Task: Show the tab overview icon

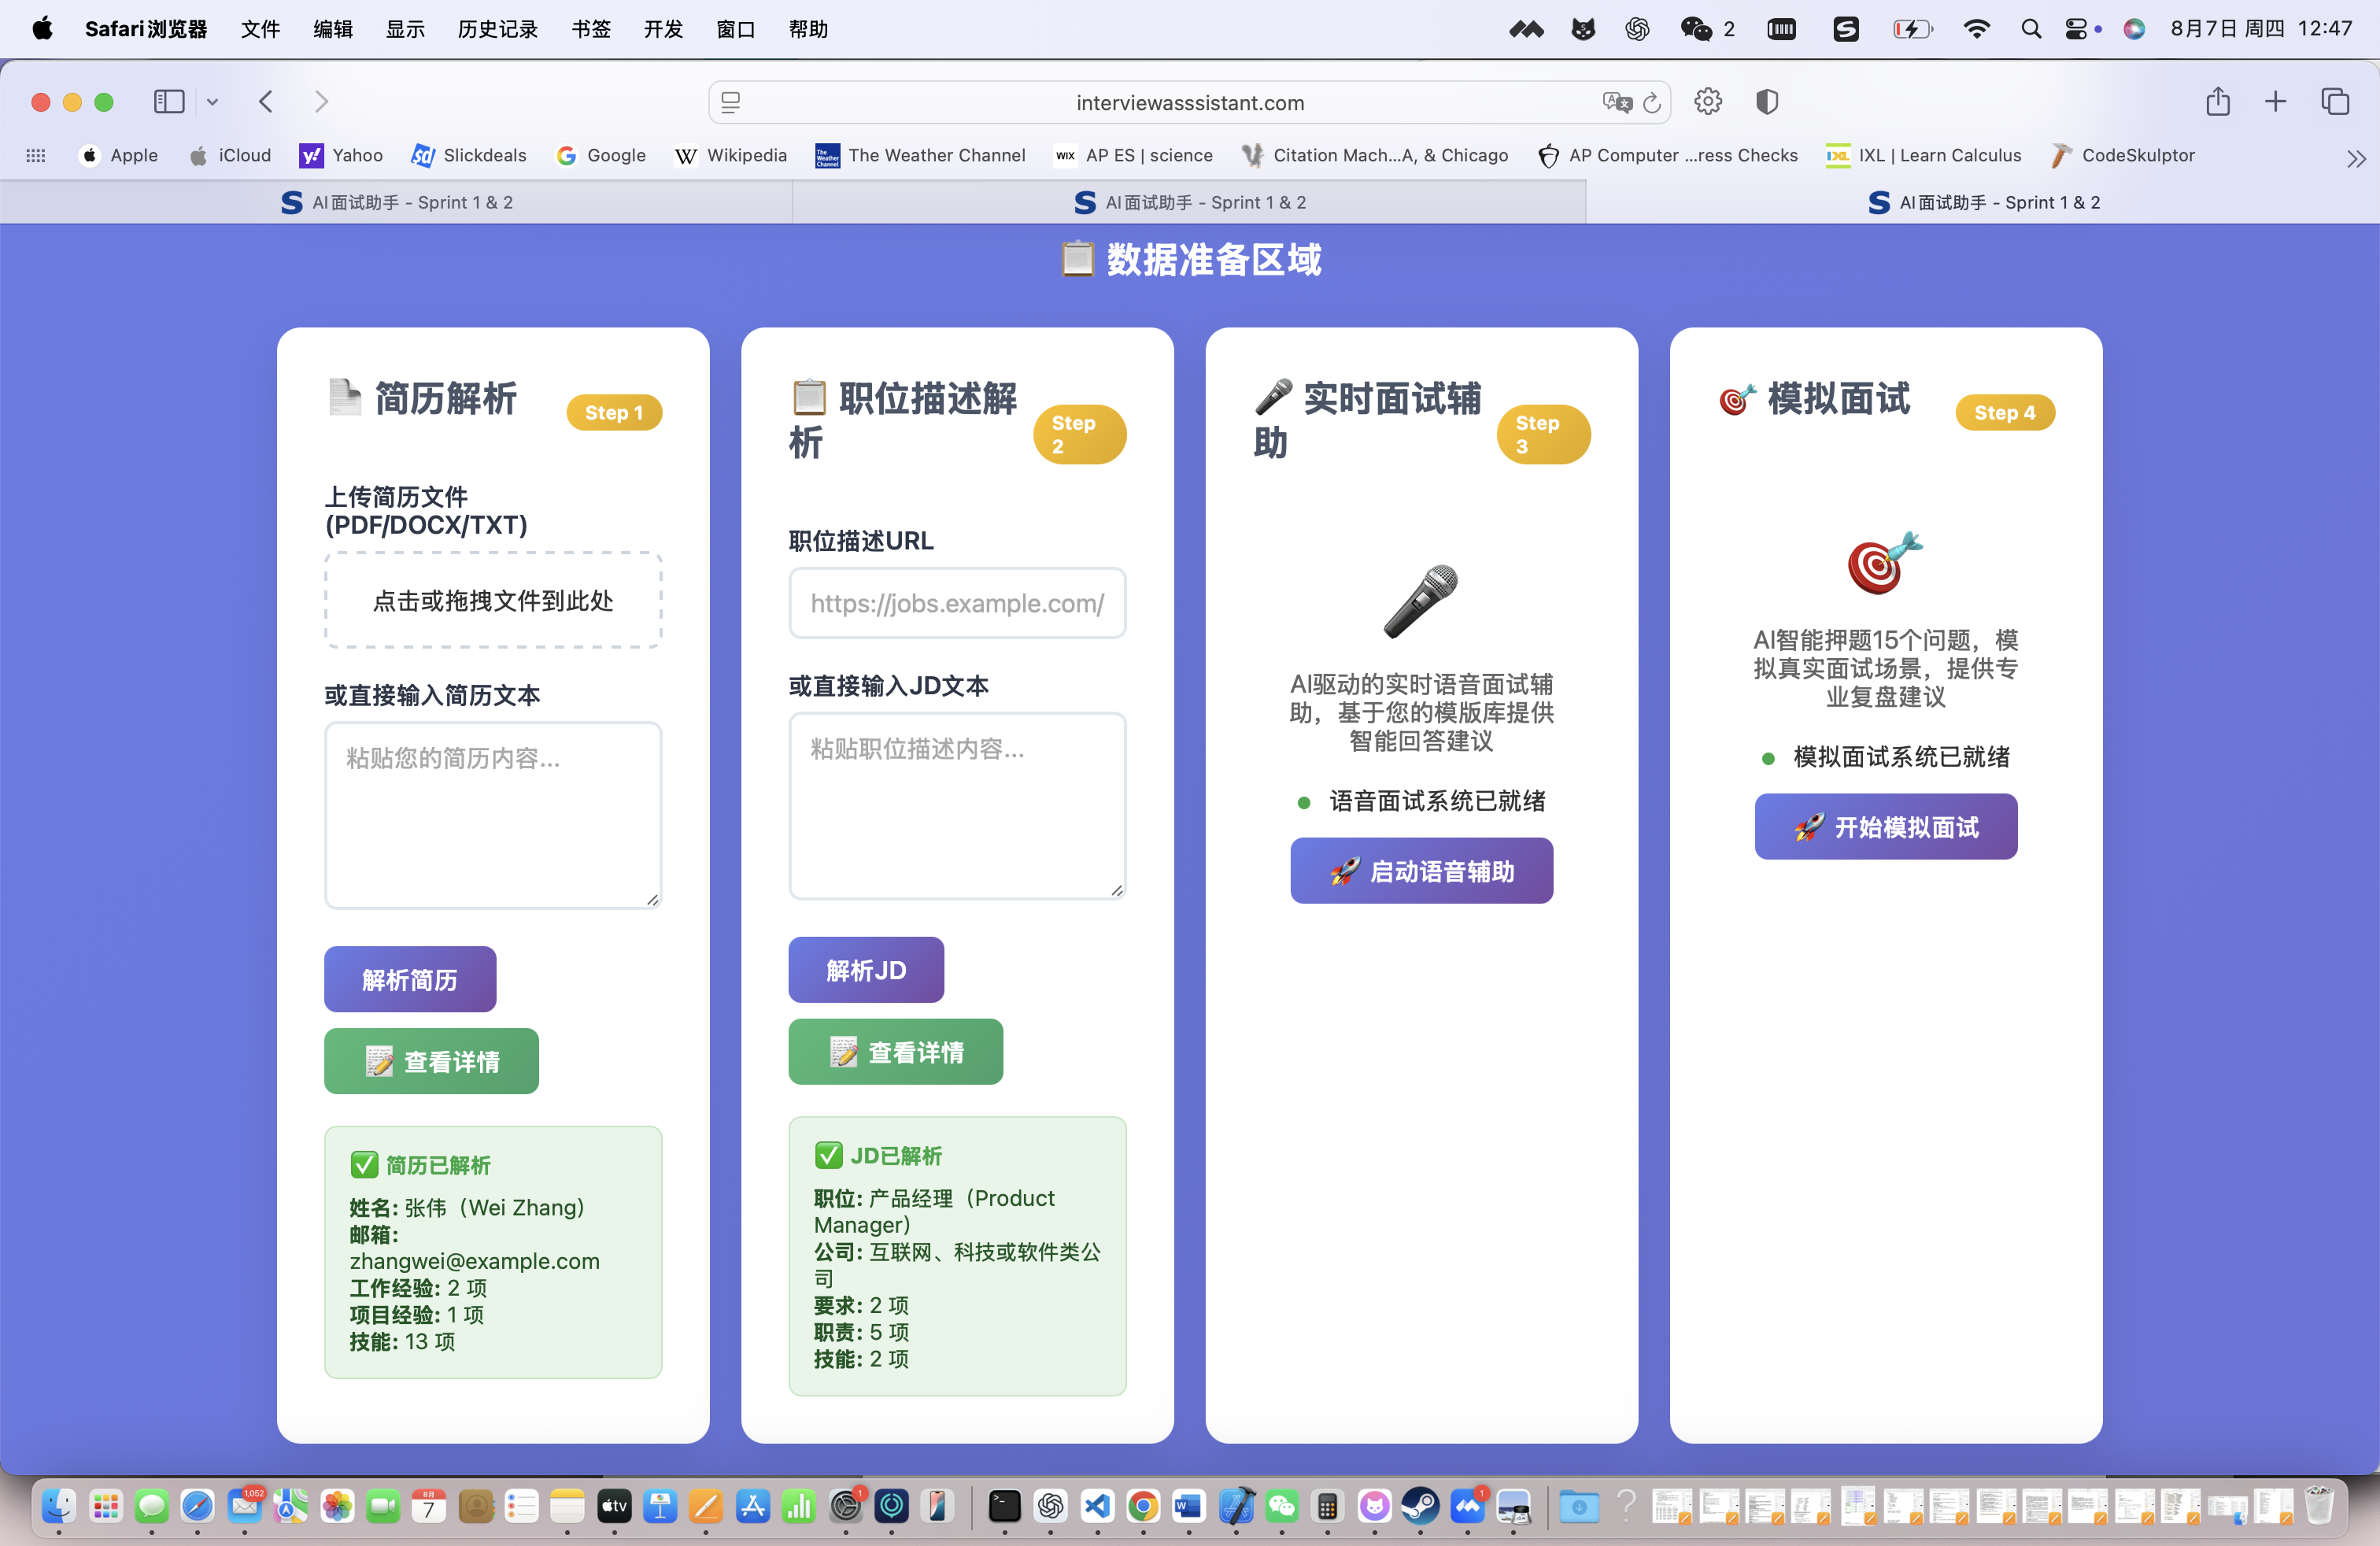Action: (2335, 102)
